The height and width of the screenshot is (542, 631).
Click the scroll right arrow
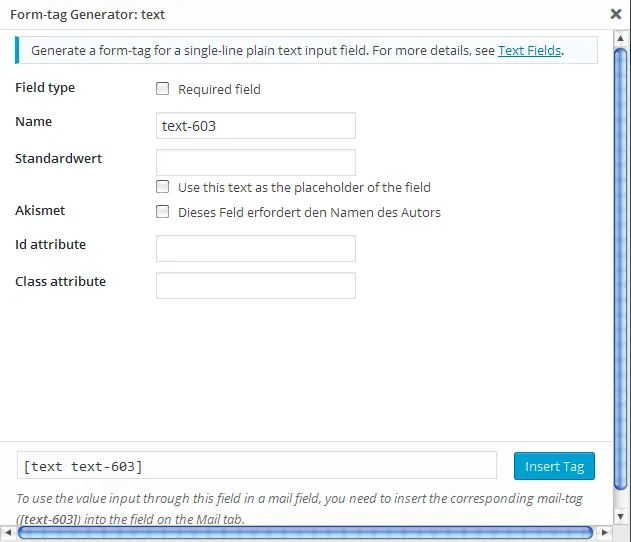604,532
